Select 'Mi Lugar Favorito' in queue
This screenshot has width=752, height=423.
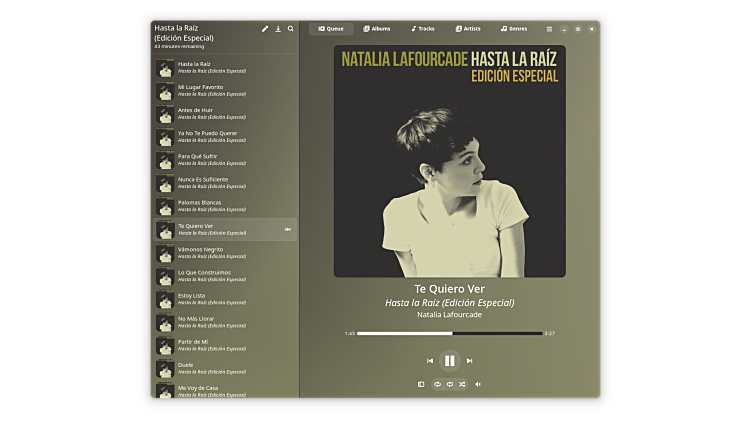point(225,91)
